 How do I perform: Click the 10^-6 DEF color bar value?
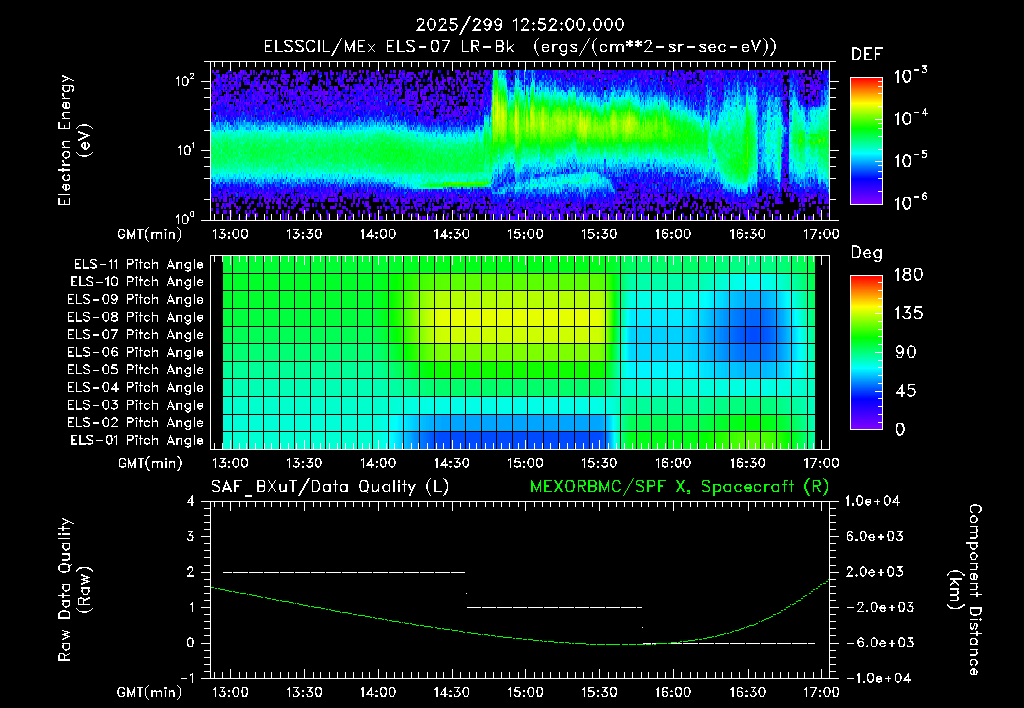tap(910, 202)
